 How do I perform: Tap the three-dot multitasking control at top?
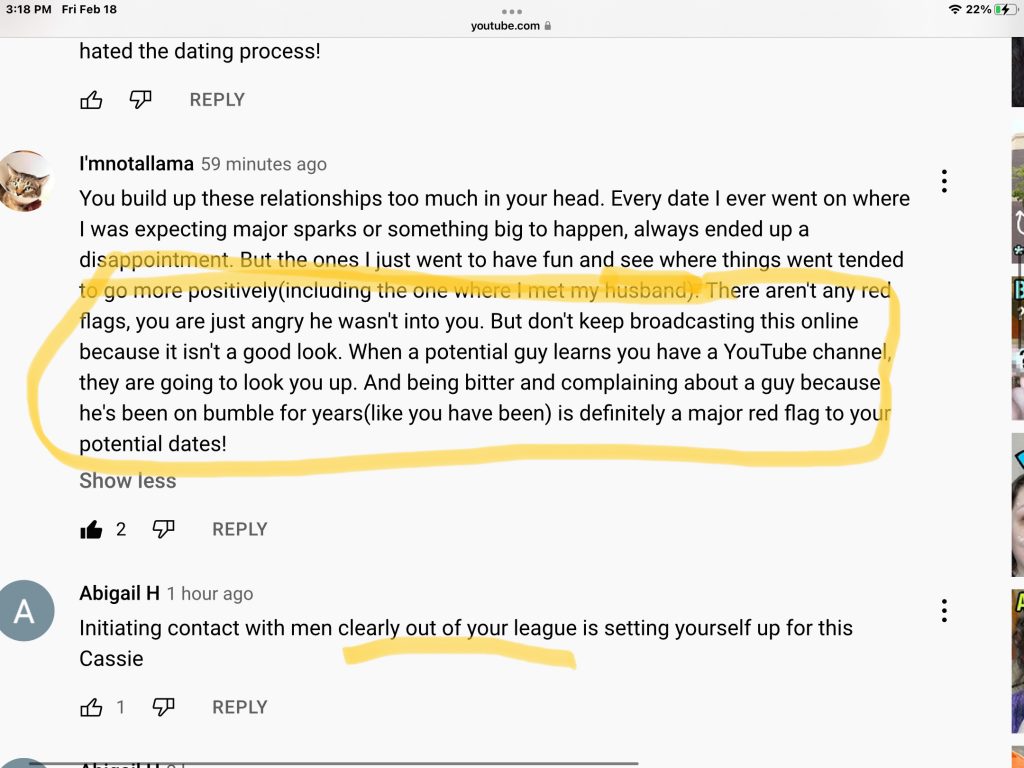click(511, 11)
